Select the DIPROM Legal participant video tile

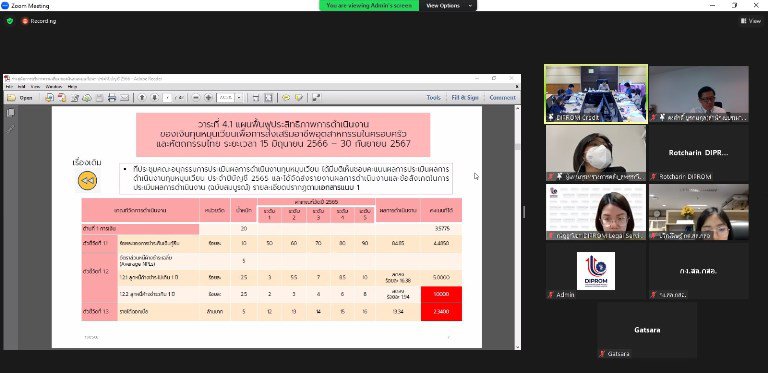[596, 212]
